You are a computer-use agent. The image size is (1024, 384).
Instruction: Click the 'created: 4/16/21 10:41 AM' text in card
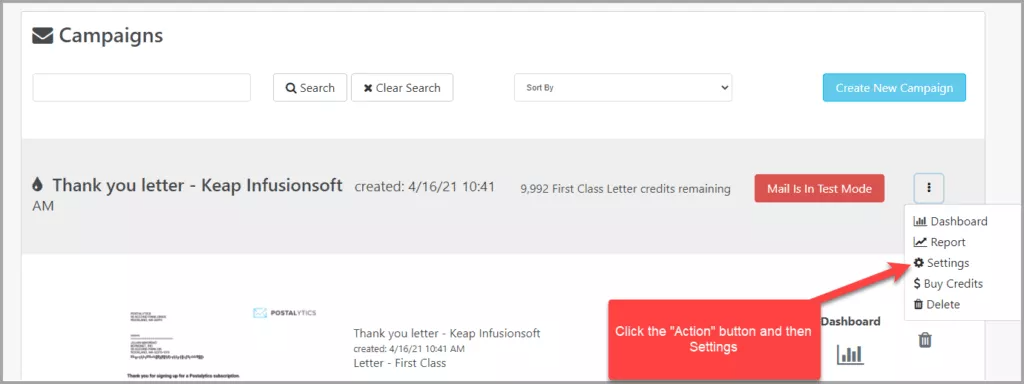409,349
